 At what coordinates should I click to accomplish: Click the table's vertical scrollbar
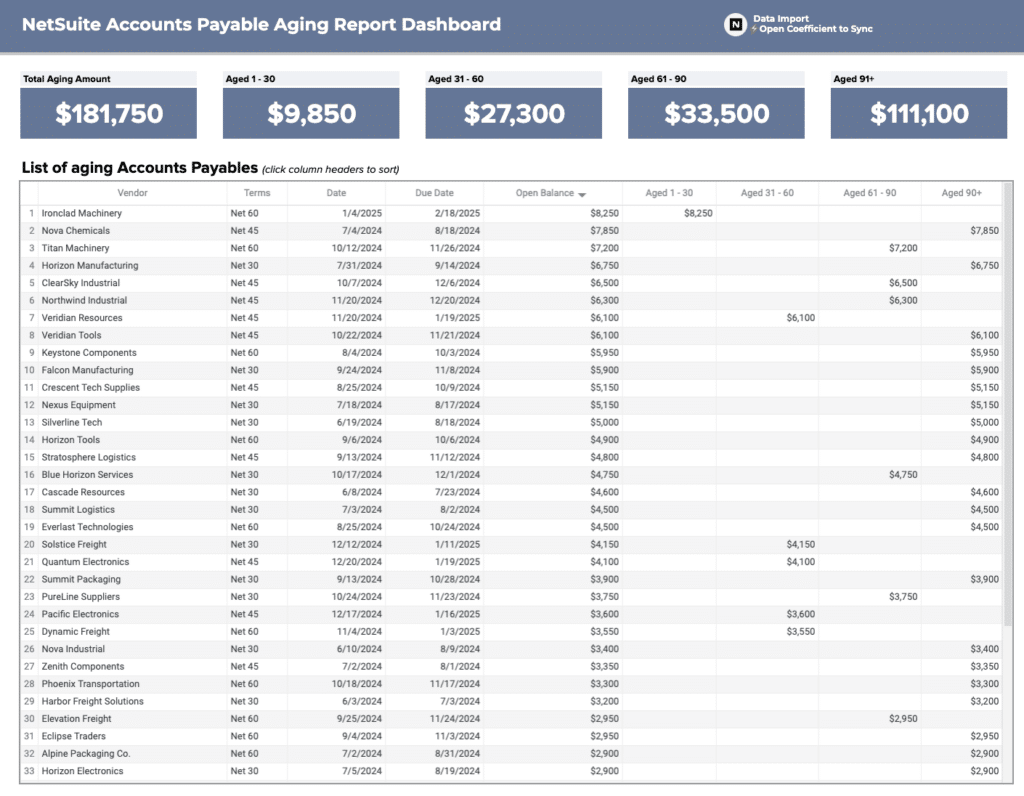pos(1008,405)
